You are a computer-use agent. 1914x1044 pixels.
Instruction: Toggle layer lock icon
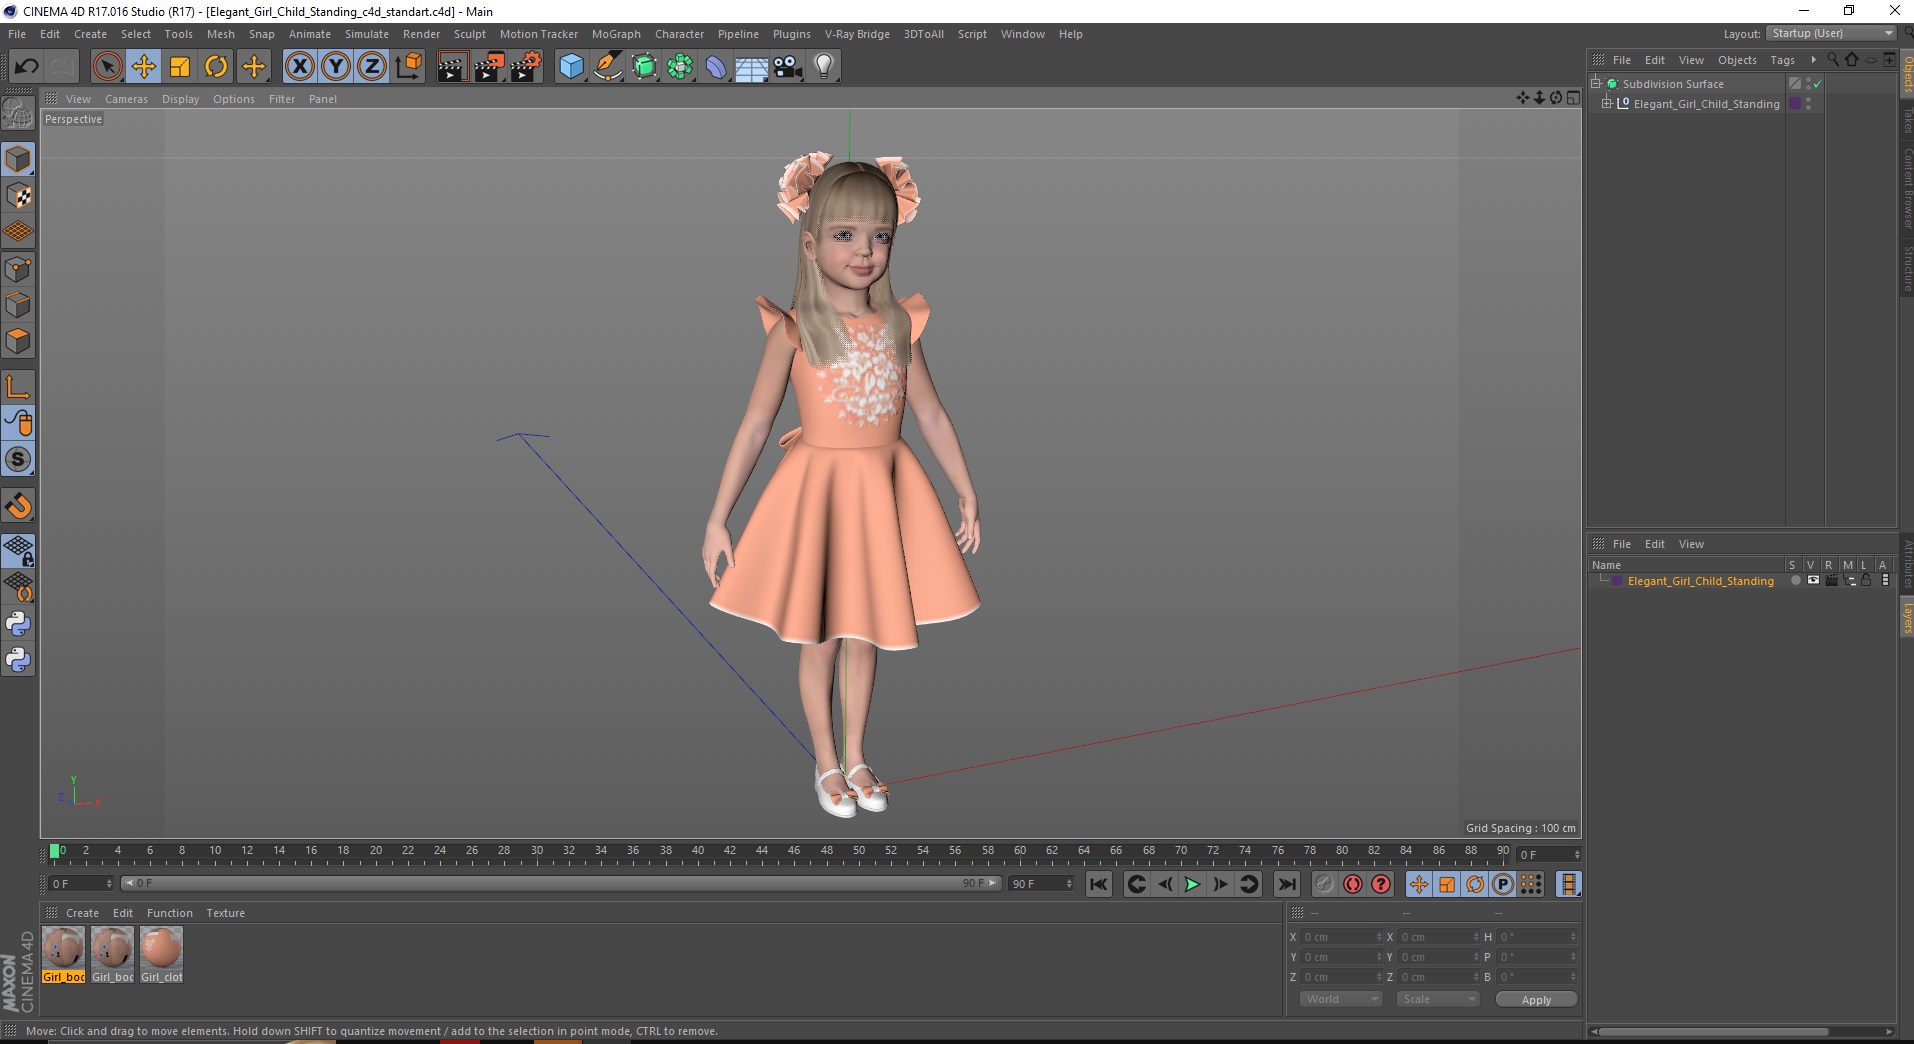point(1866,581)
